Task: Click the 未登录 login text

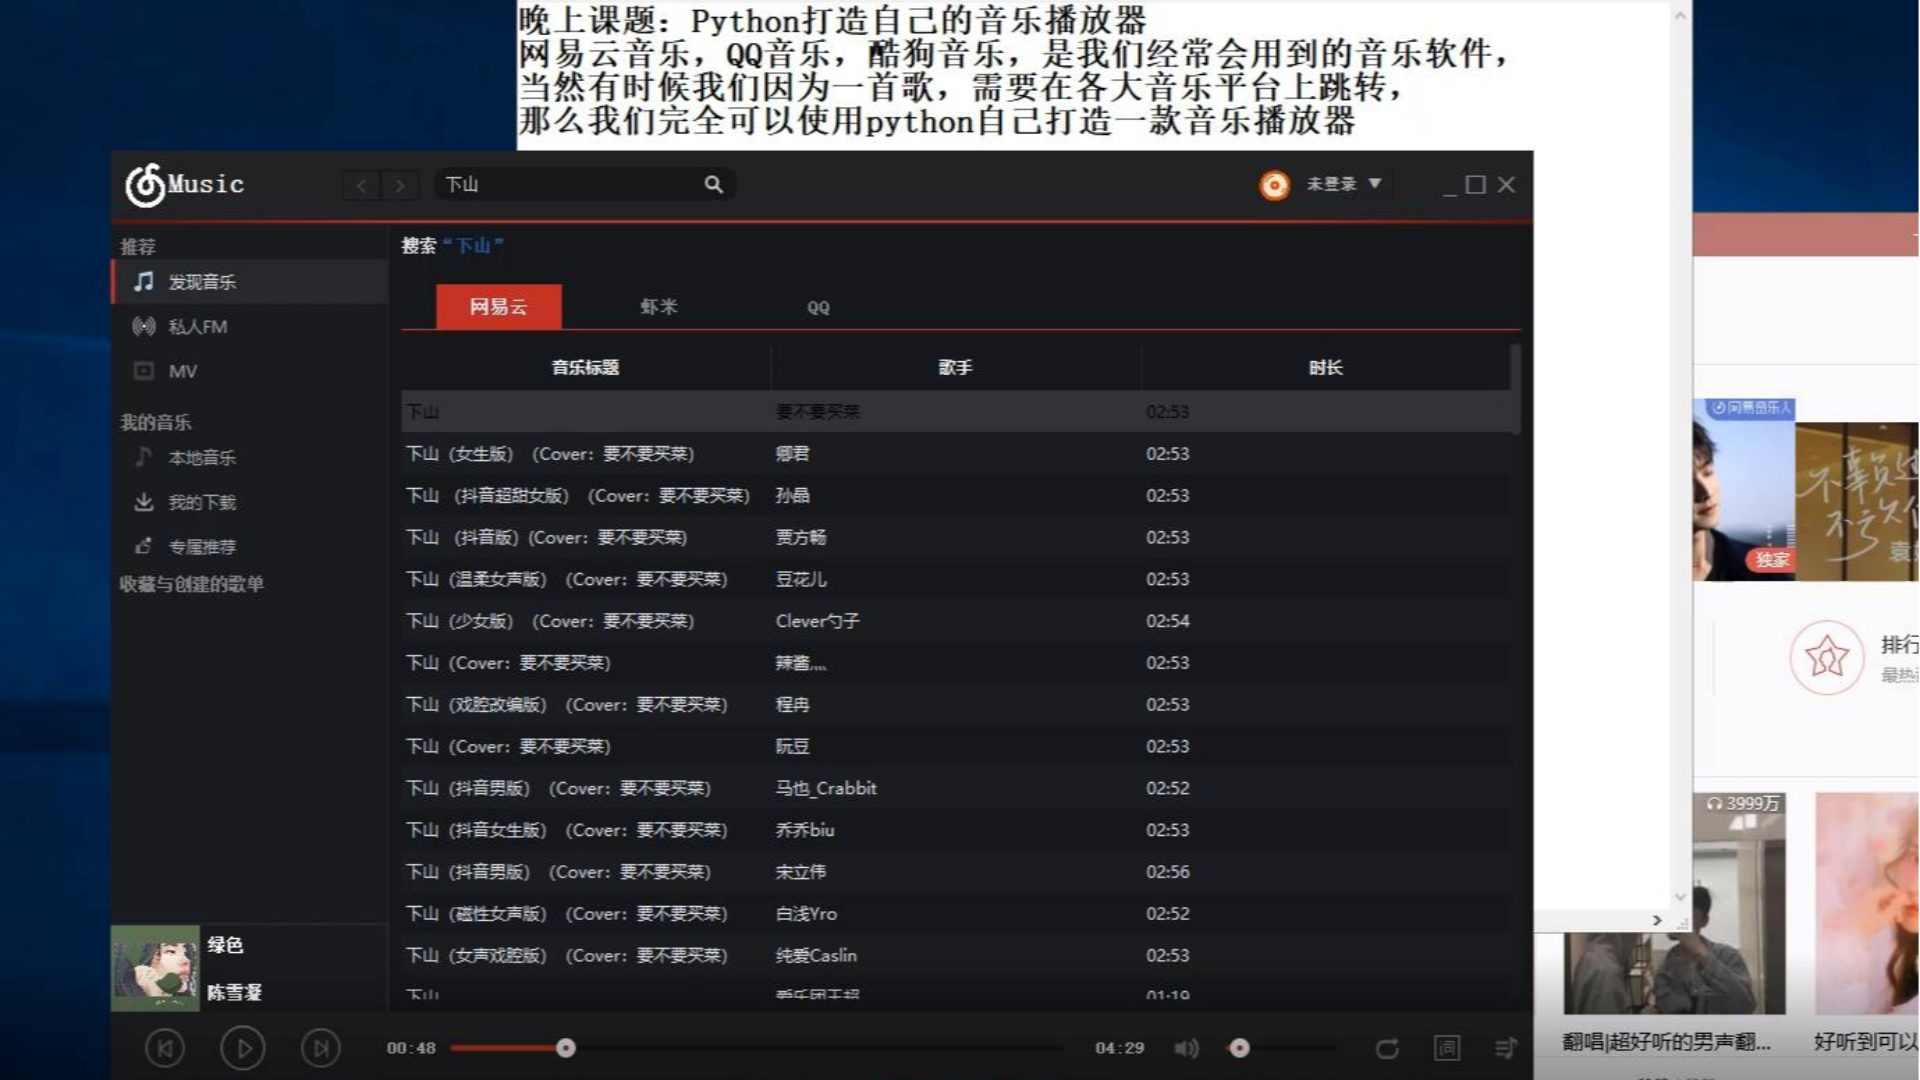Action: coord(1331,184)
